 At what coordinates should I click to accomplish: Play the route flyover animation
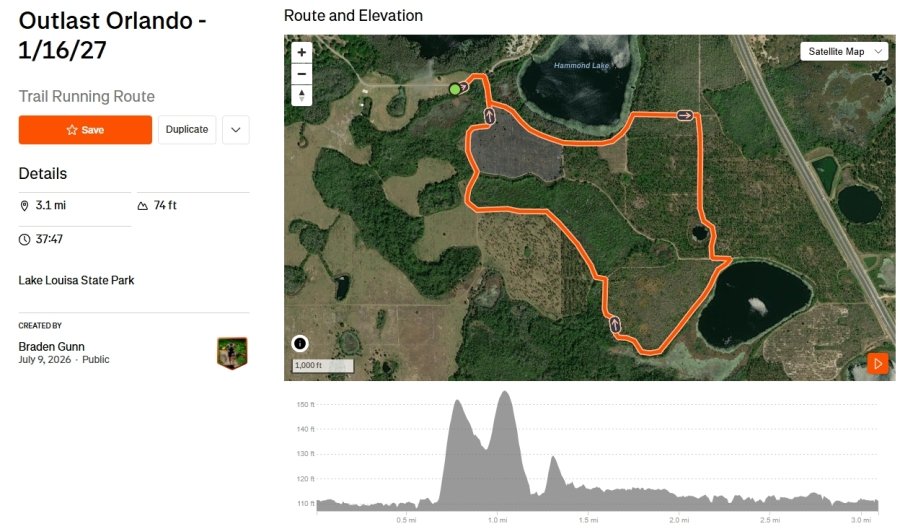coord(878,363)
